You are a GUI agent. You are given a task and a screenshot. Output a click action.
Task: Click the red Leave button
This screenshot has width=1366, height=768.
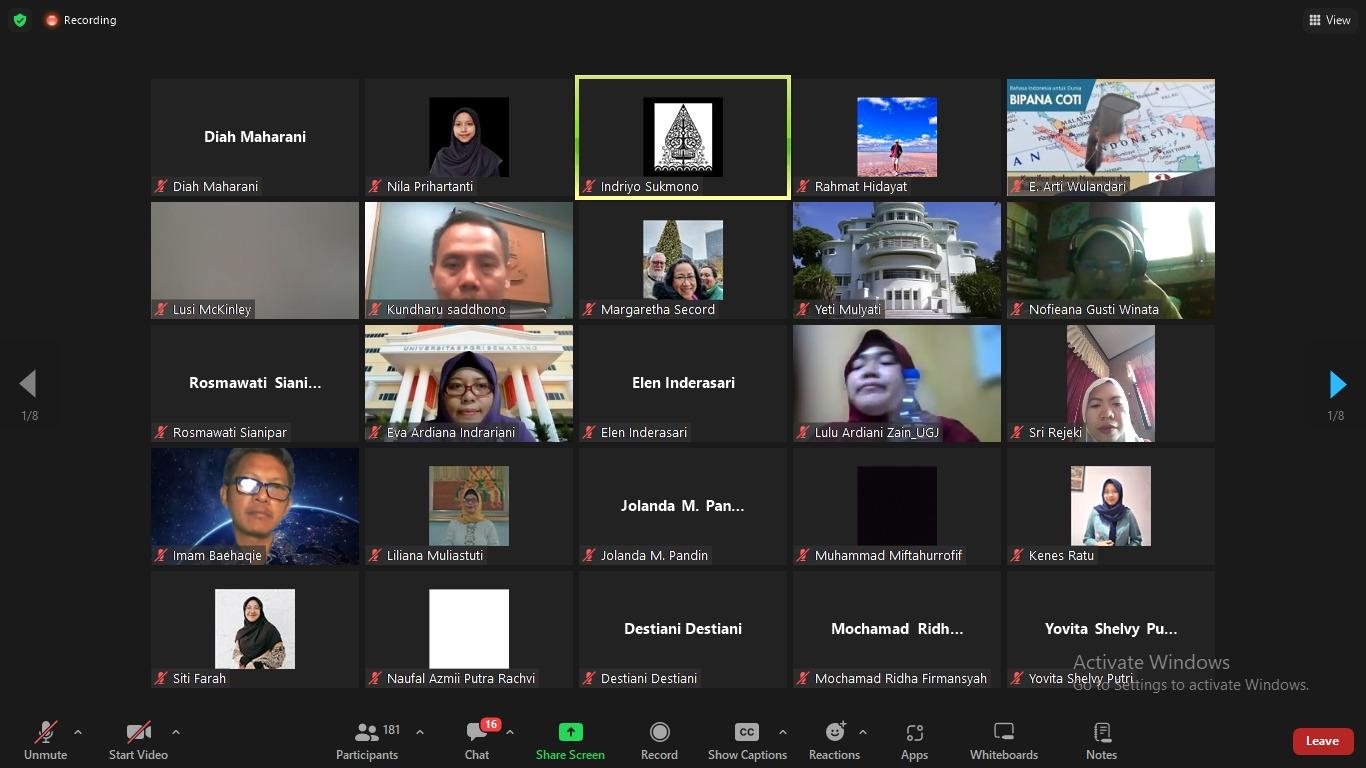pyautogui.click(x=1322, y=741)
